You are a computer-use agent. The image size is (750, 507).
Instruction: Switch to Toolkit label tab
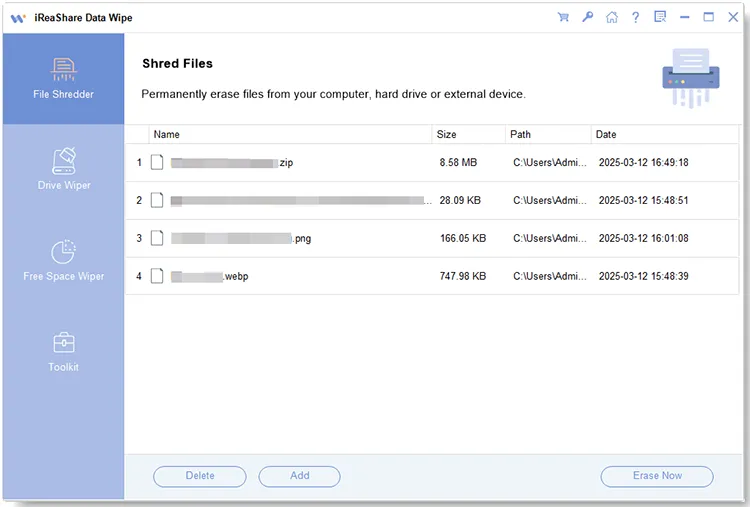coord(64,367)
